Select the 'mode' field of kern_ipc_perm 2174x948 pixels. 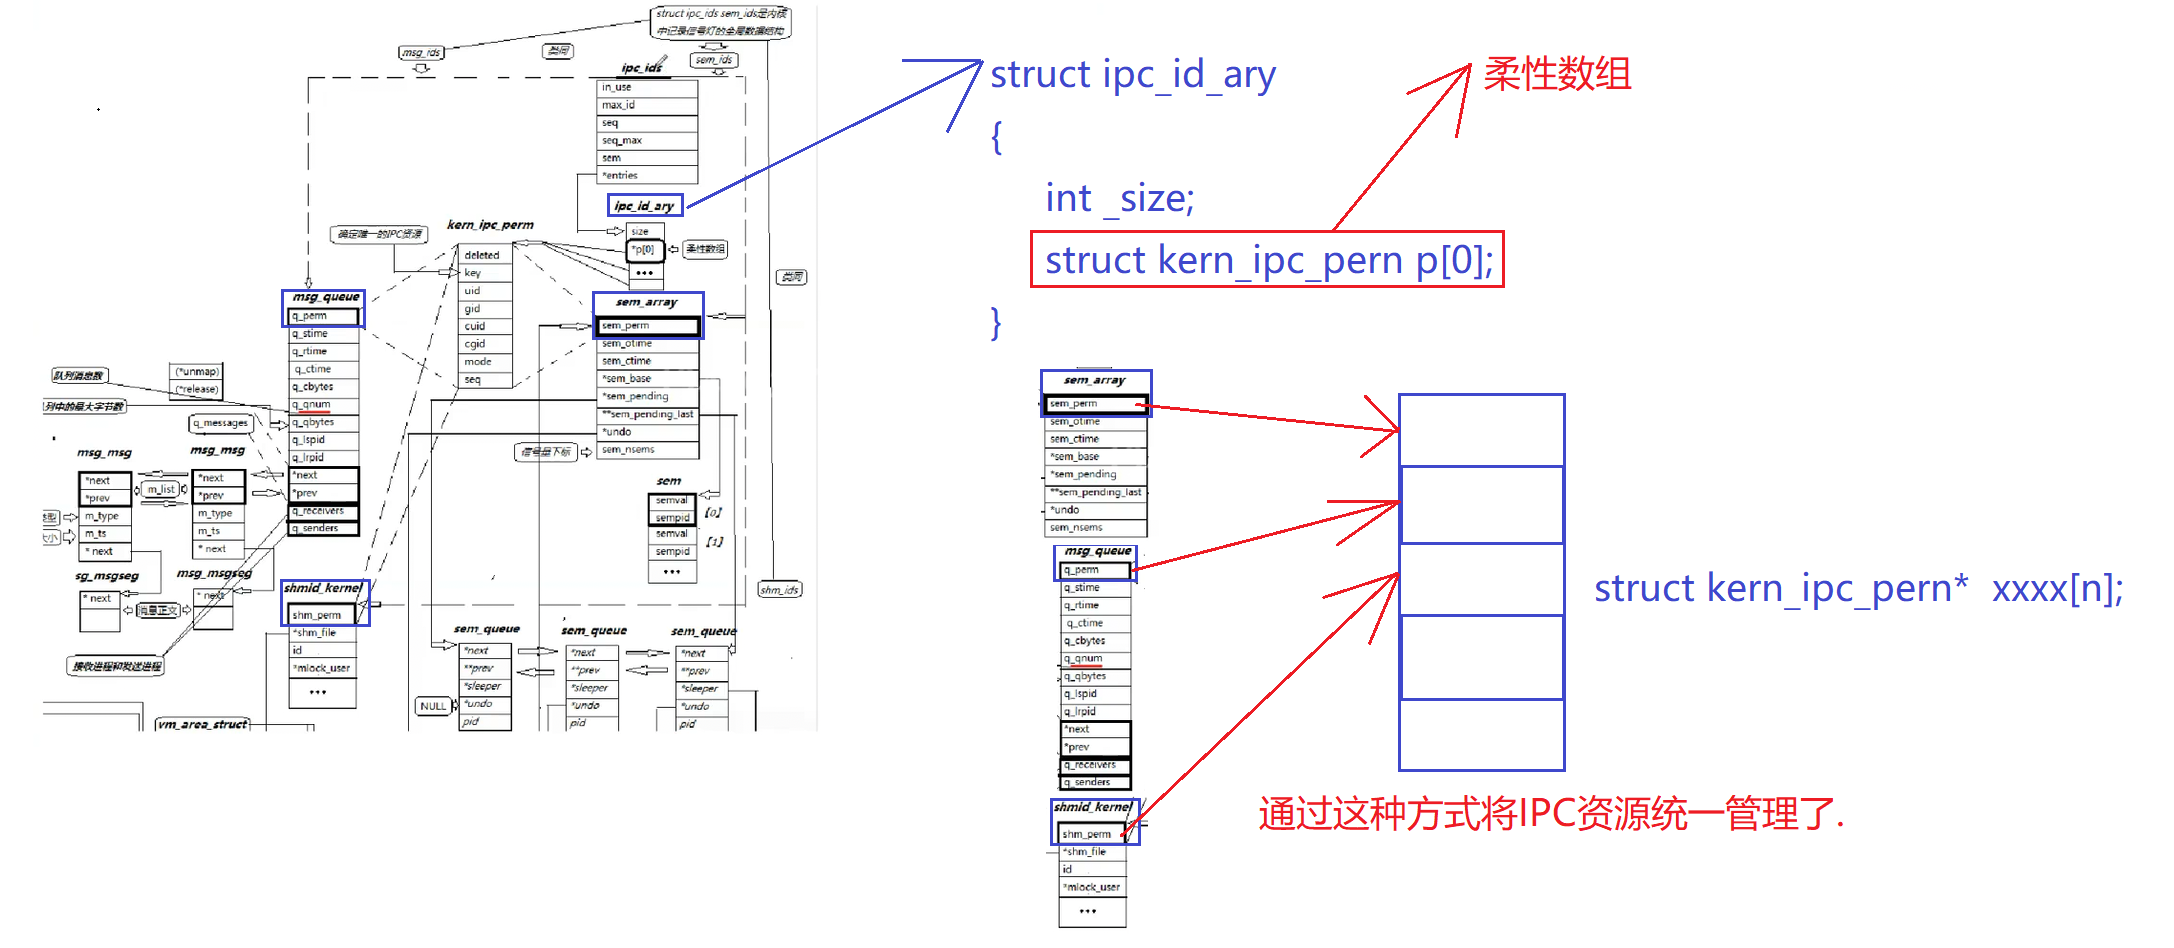coord(486,362)
